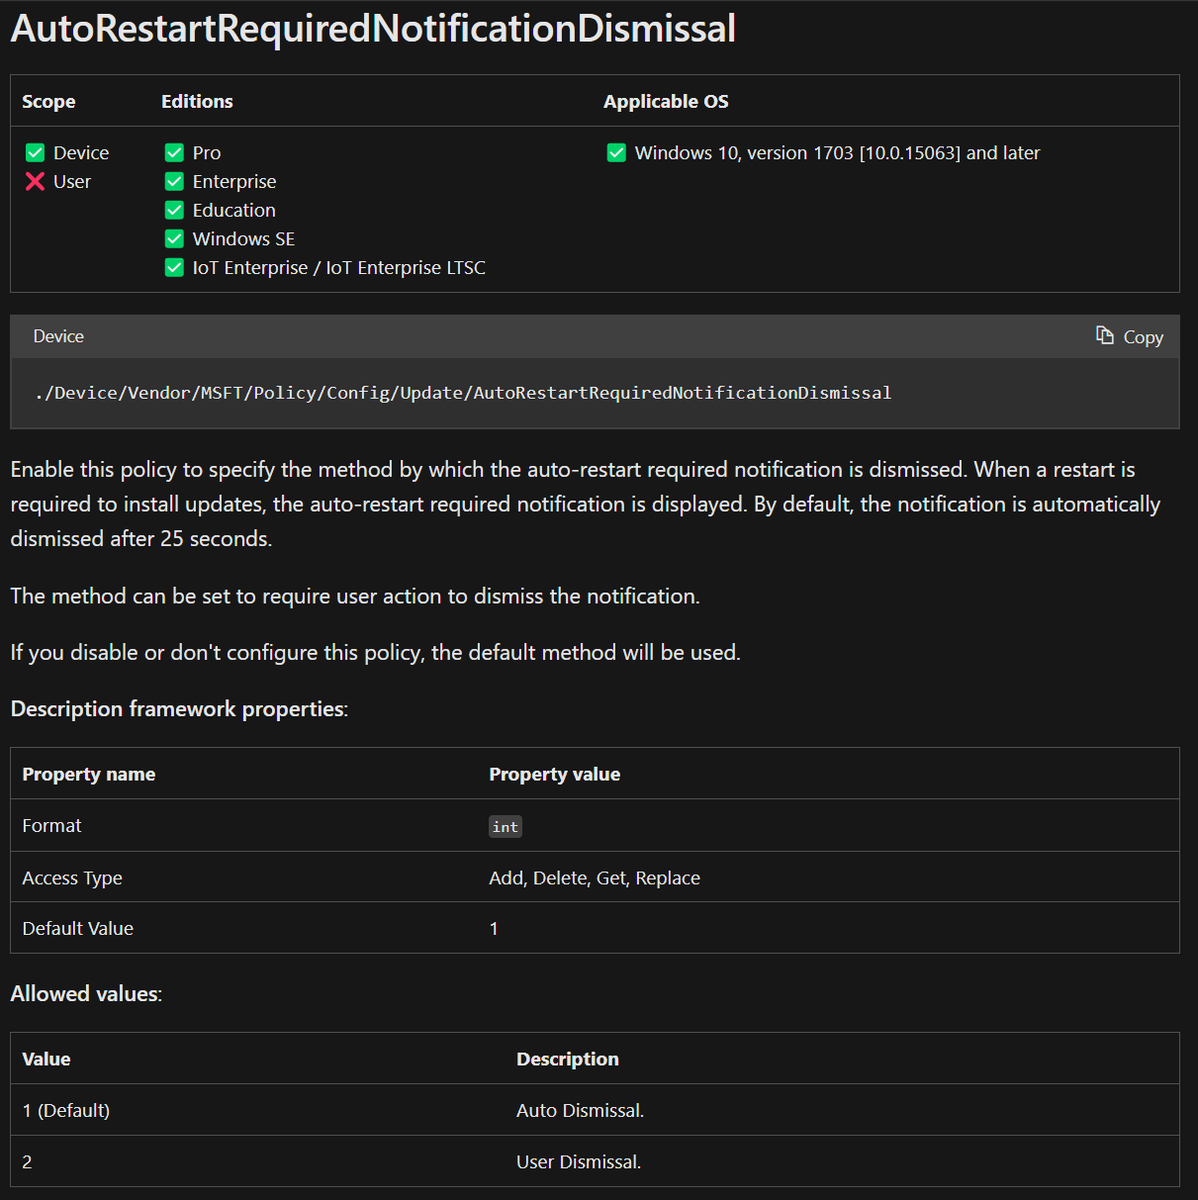Click the User Dismissal. description cell
The image size is (1198, 1200).
pyautogui.click(x=579, y=1162)
